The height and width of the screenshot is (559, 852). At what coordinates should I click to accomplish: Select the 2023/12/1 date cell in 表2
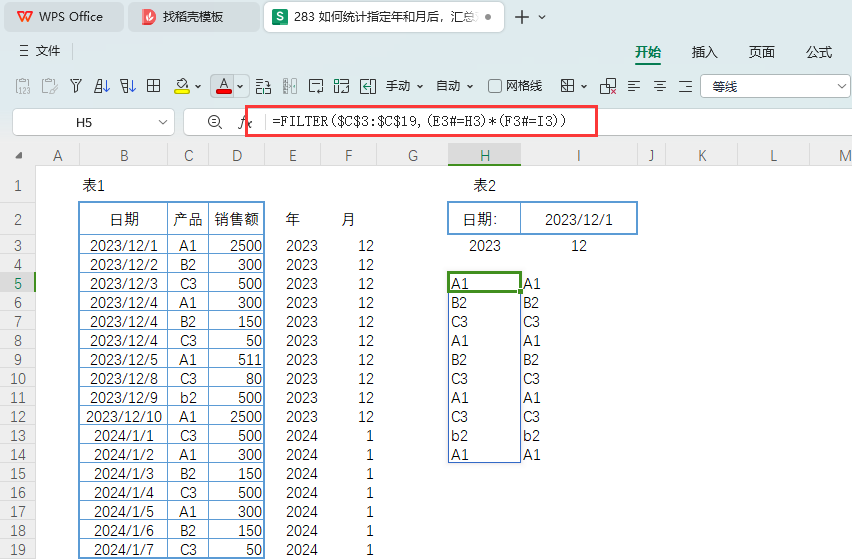click(579, 219)
